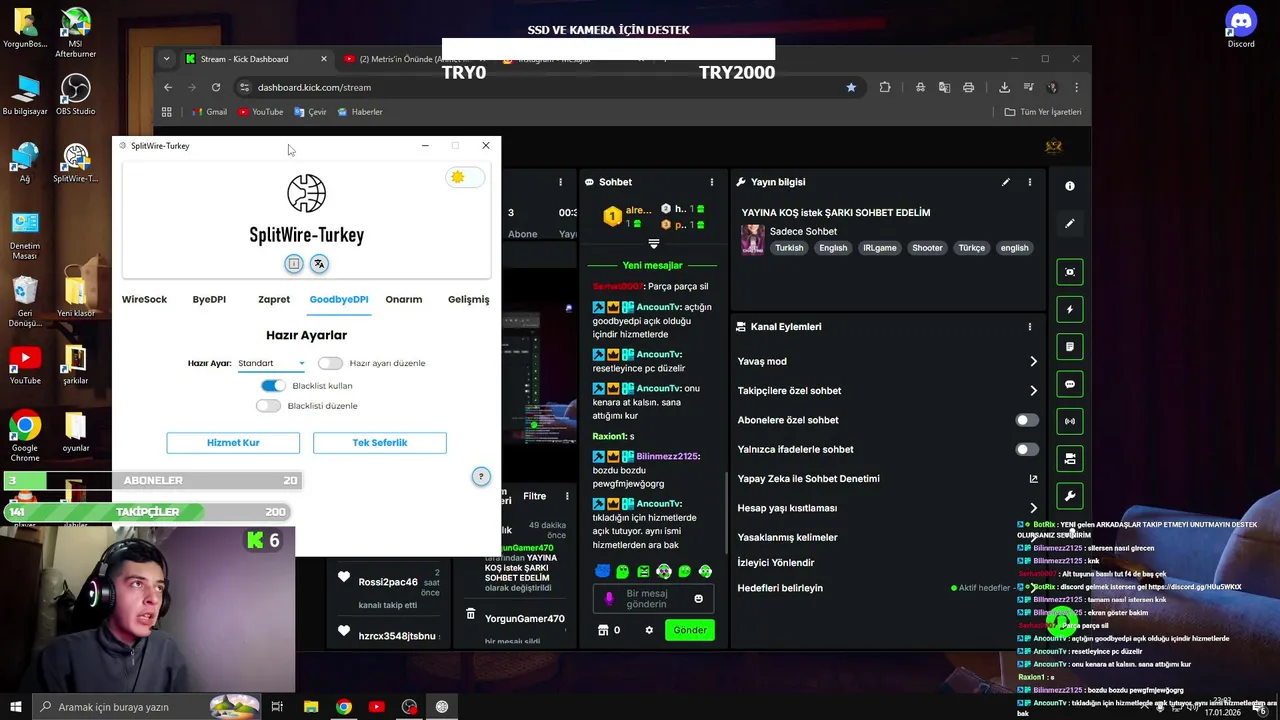Viewport: 1280px width, 720px height.
Task: Open the Gelişmiş tab
Action: (x=468, y=299)
